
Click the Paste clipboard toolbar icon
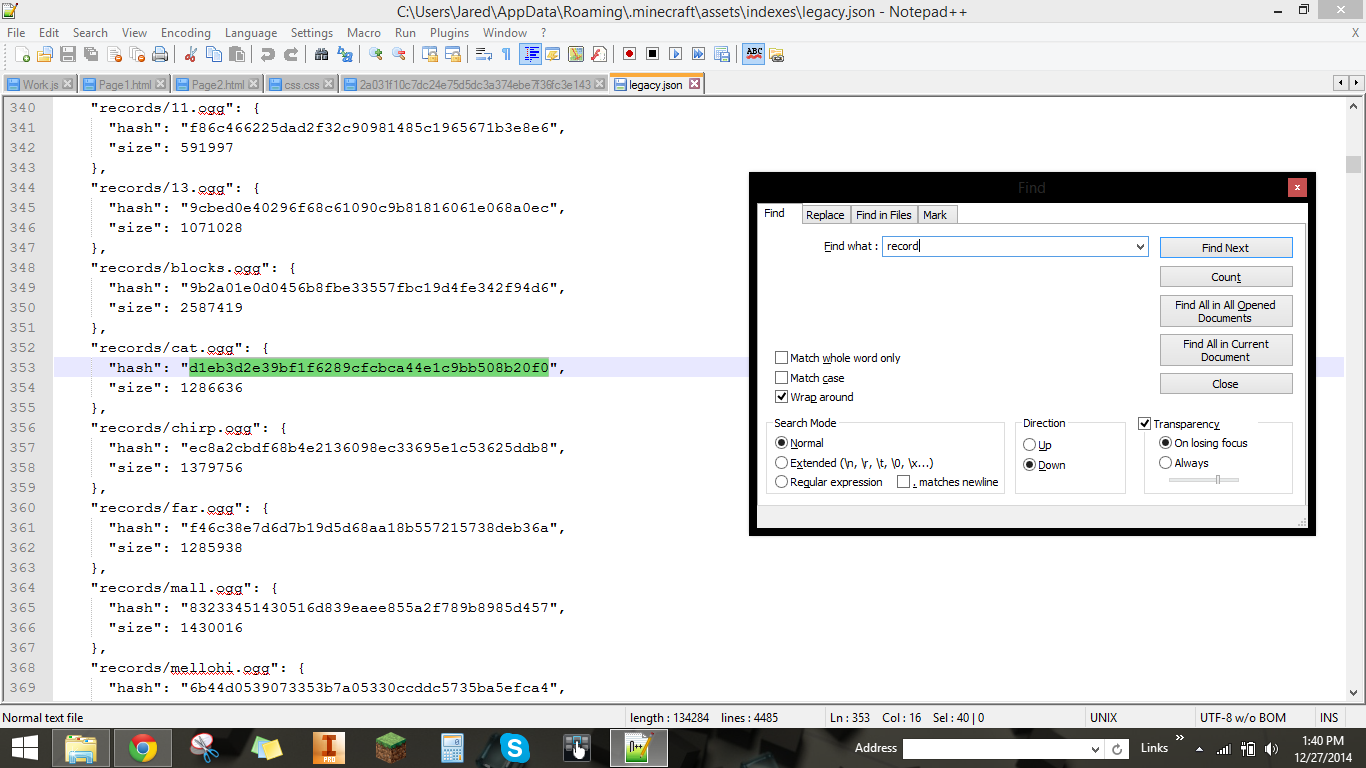coord(237,54)
